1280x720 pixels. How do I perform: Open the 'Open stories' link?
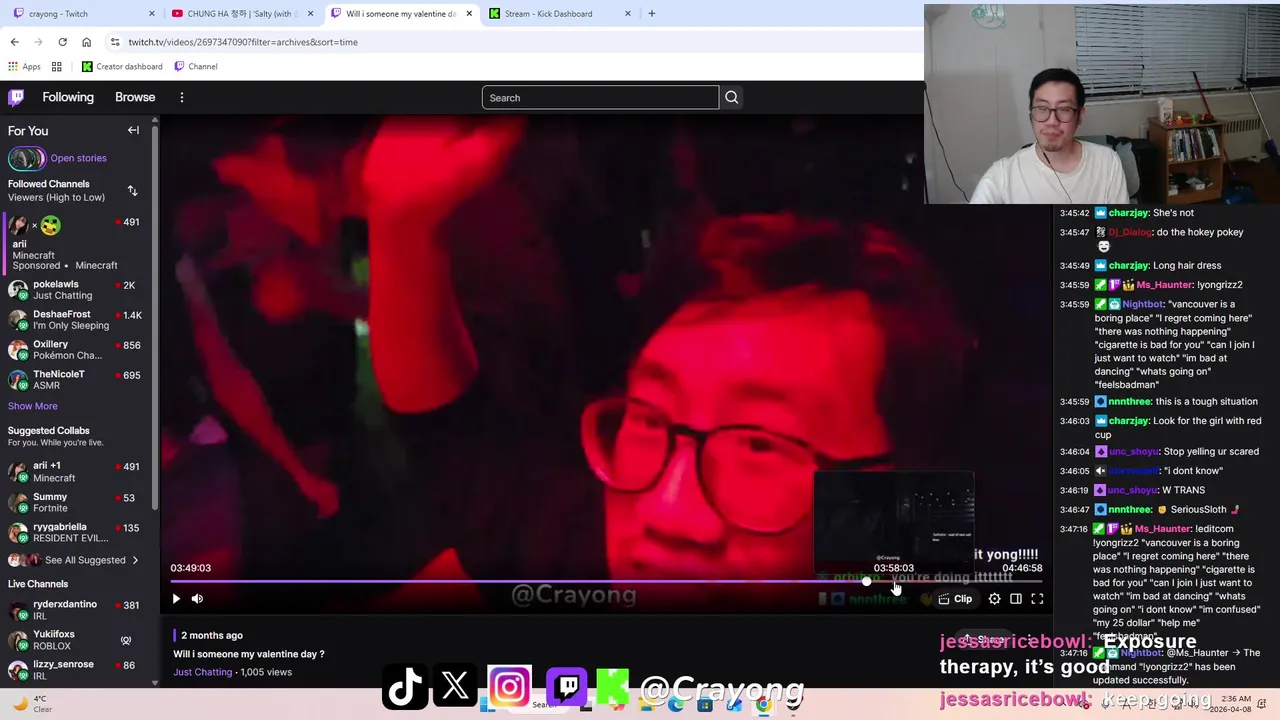pos(78,158)
